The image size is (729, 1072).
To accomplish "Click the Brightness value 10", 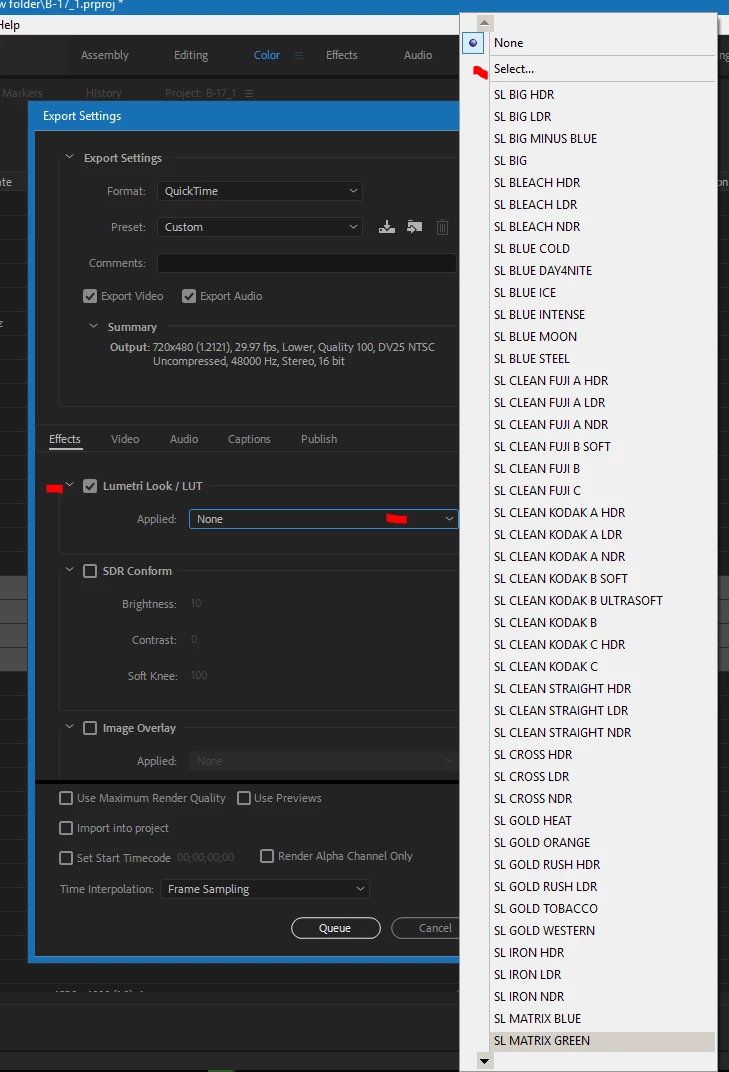I will pos(196,603).
